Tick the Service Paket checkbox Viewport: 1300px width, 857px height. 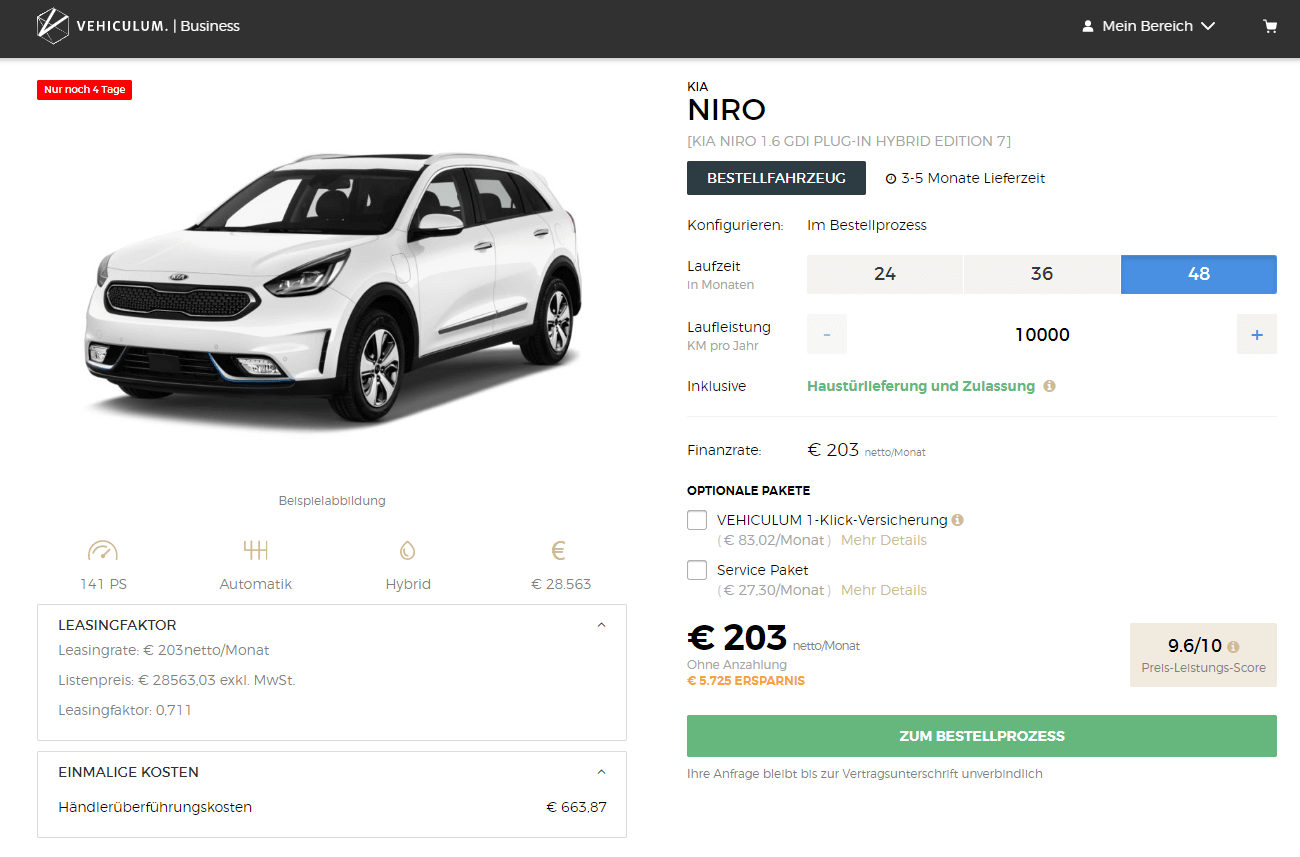pyautogui.click(x=697, y=570)
